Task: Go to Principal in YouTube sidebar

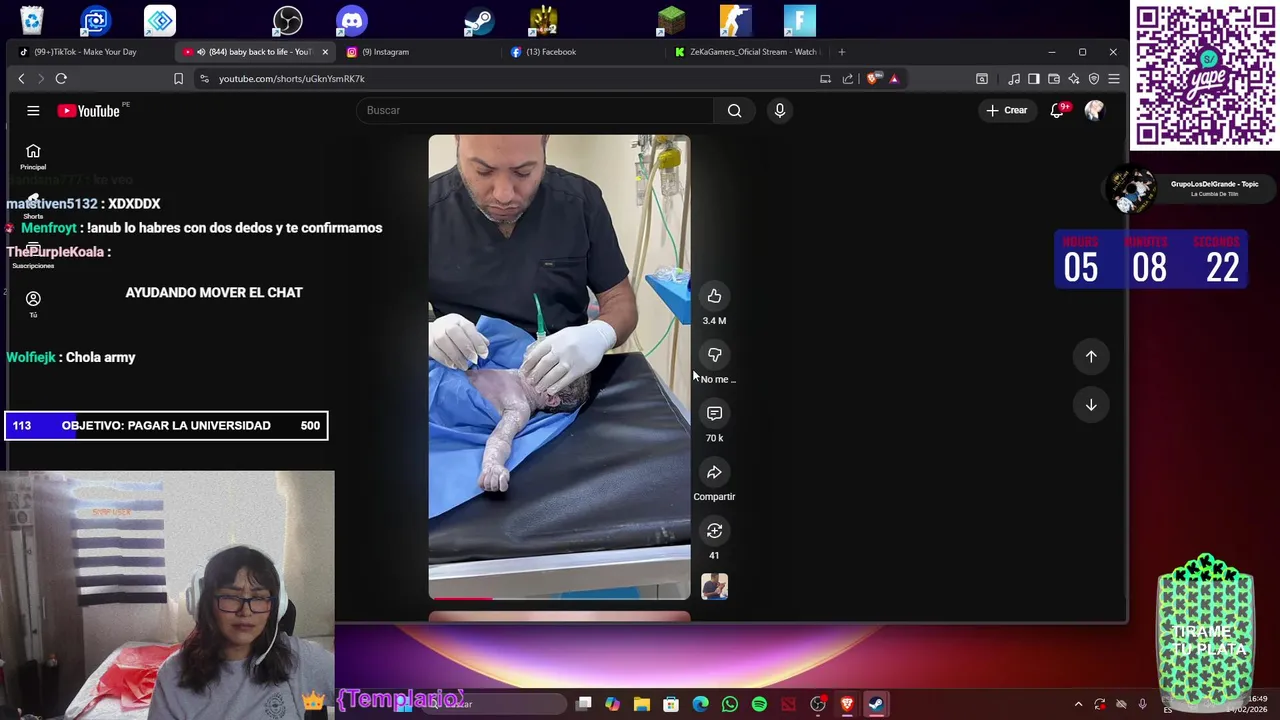Action: pos(33,157)
